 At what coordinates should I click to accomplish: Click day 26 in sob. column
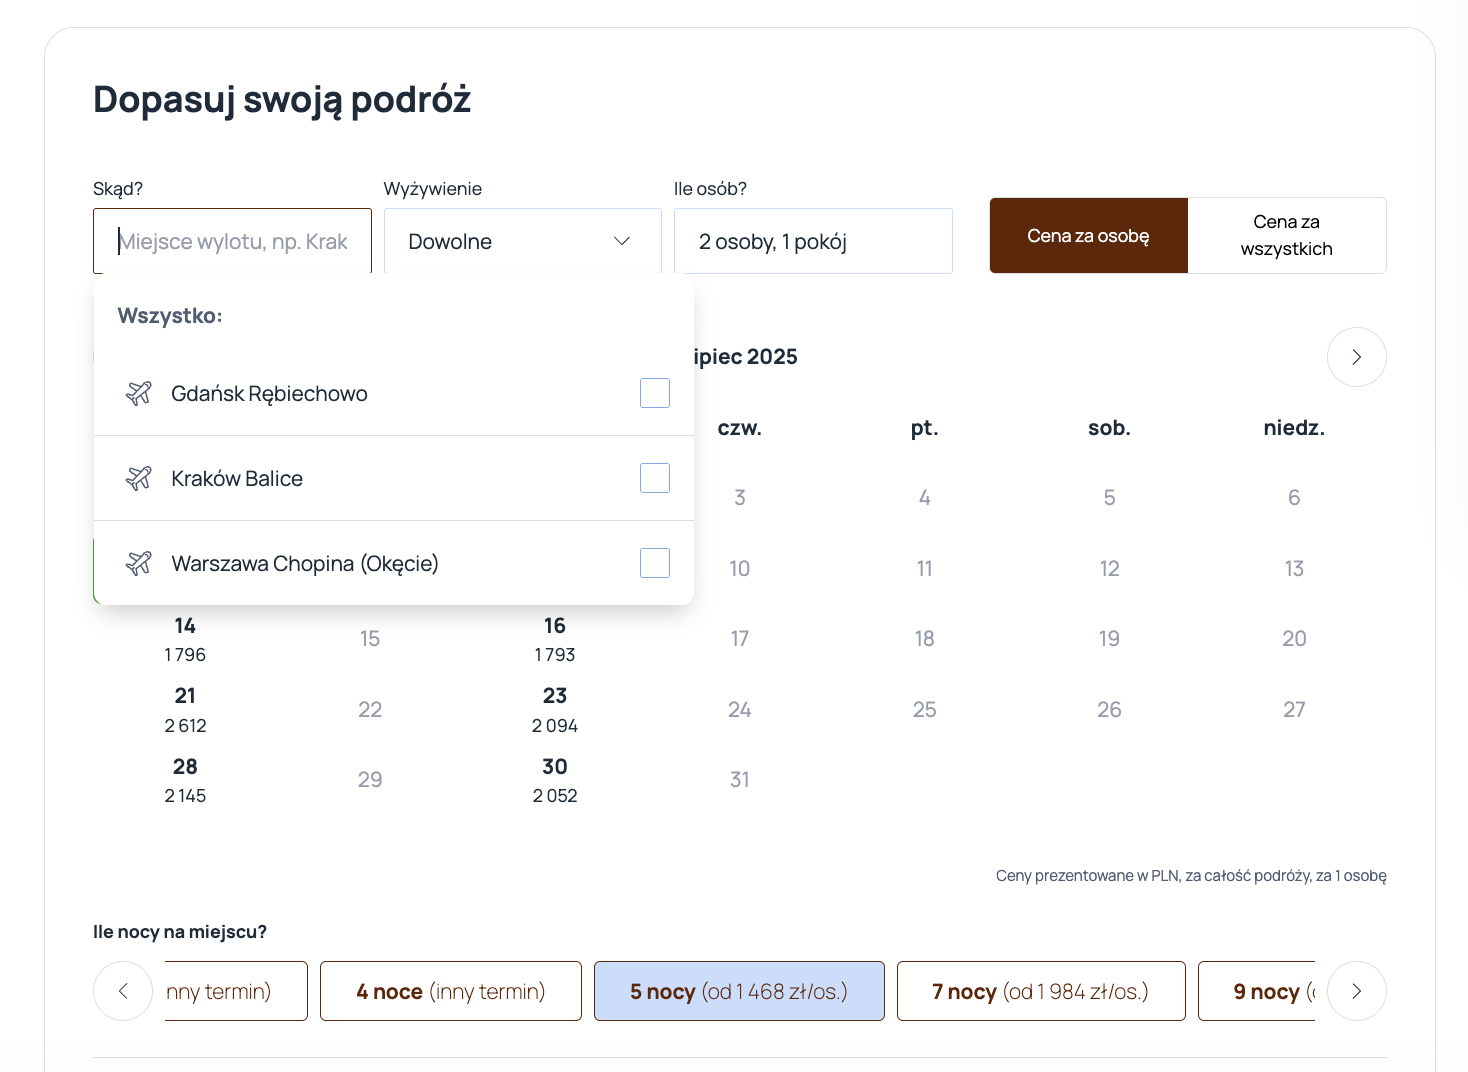pyautogui.click(x=1109, y=710)
